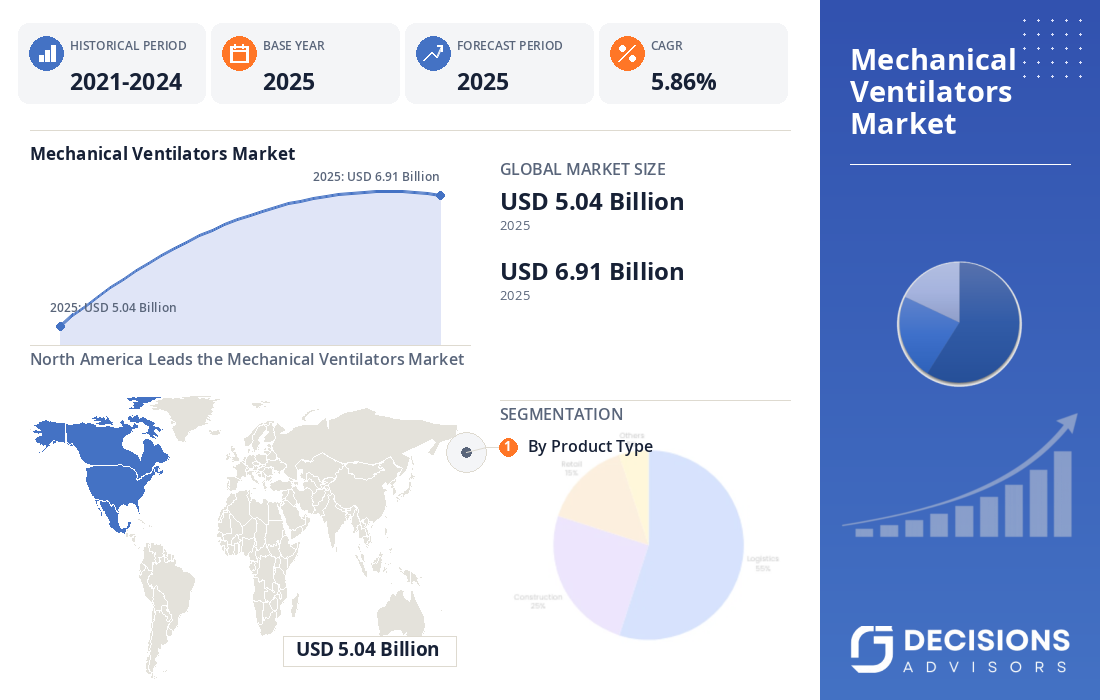Click the orange number 1 segmentation badge
Screen dimensions: 1100x700
(x=509, y=447)
